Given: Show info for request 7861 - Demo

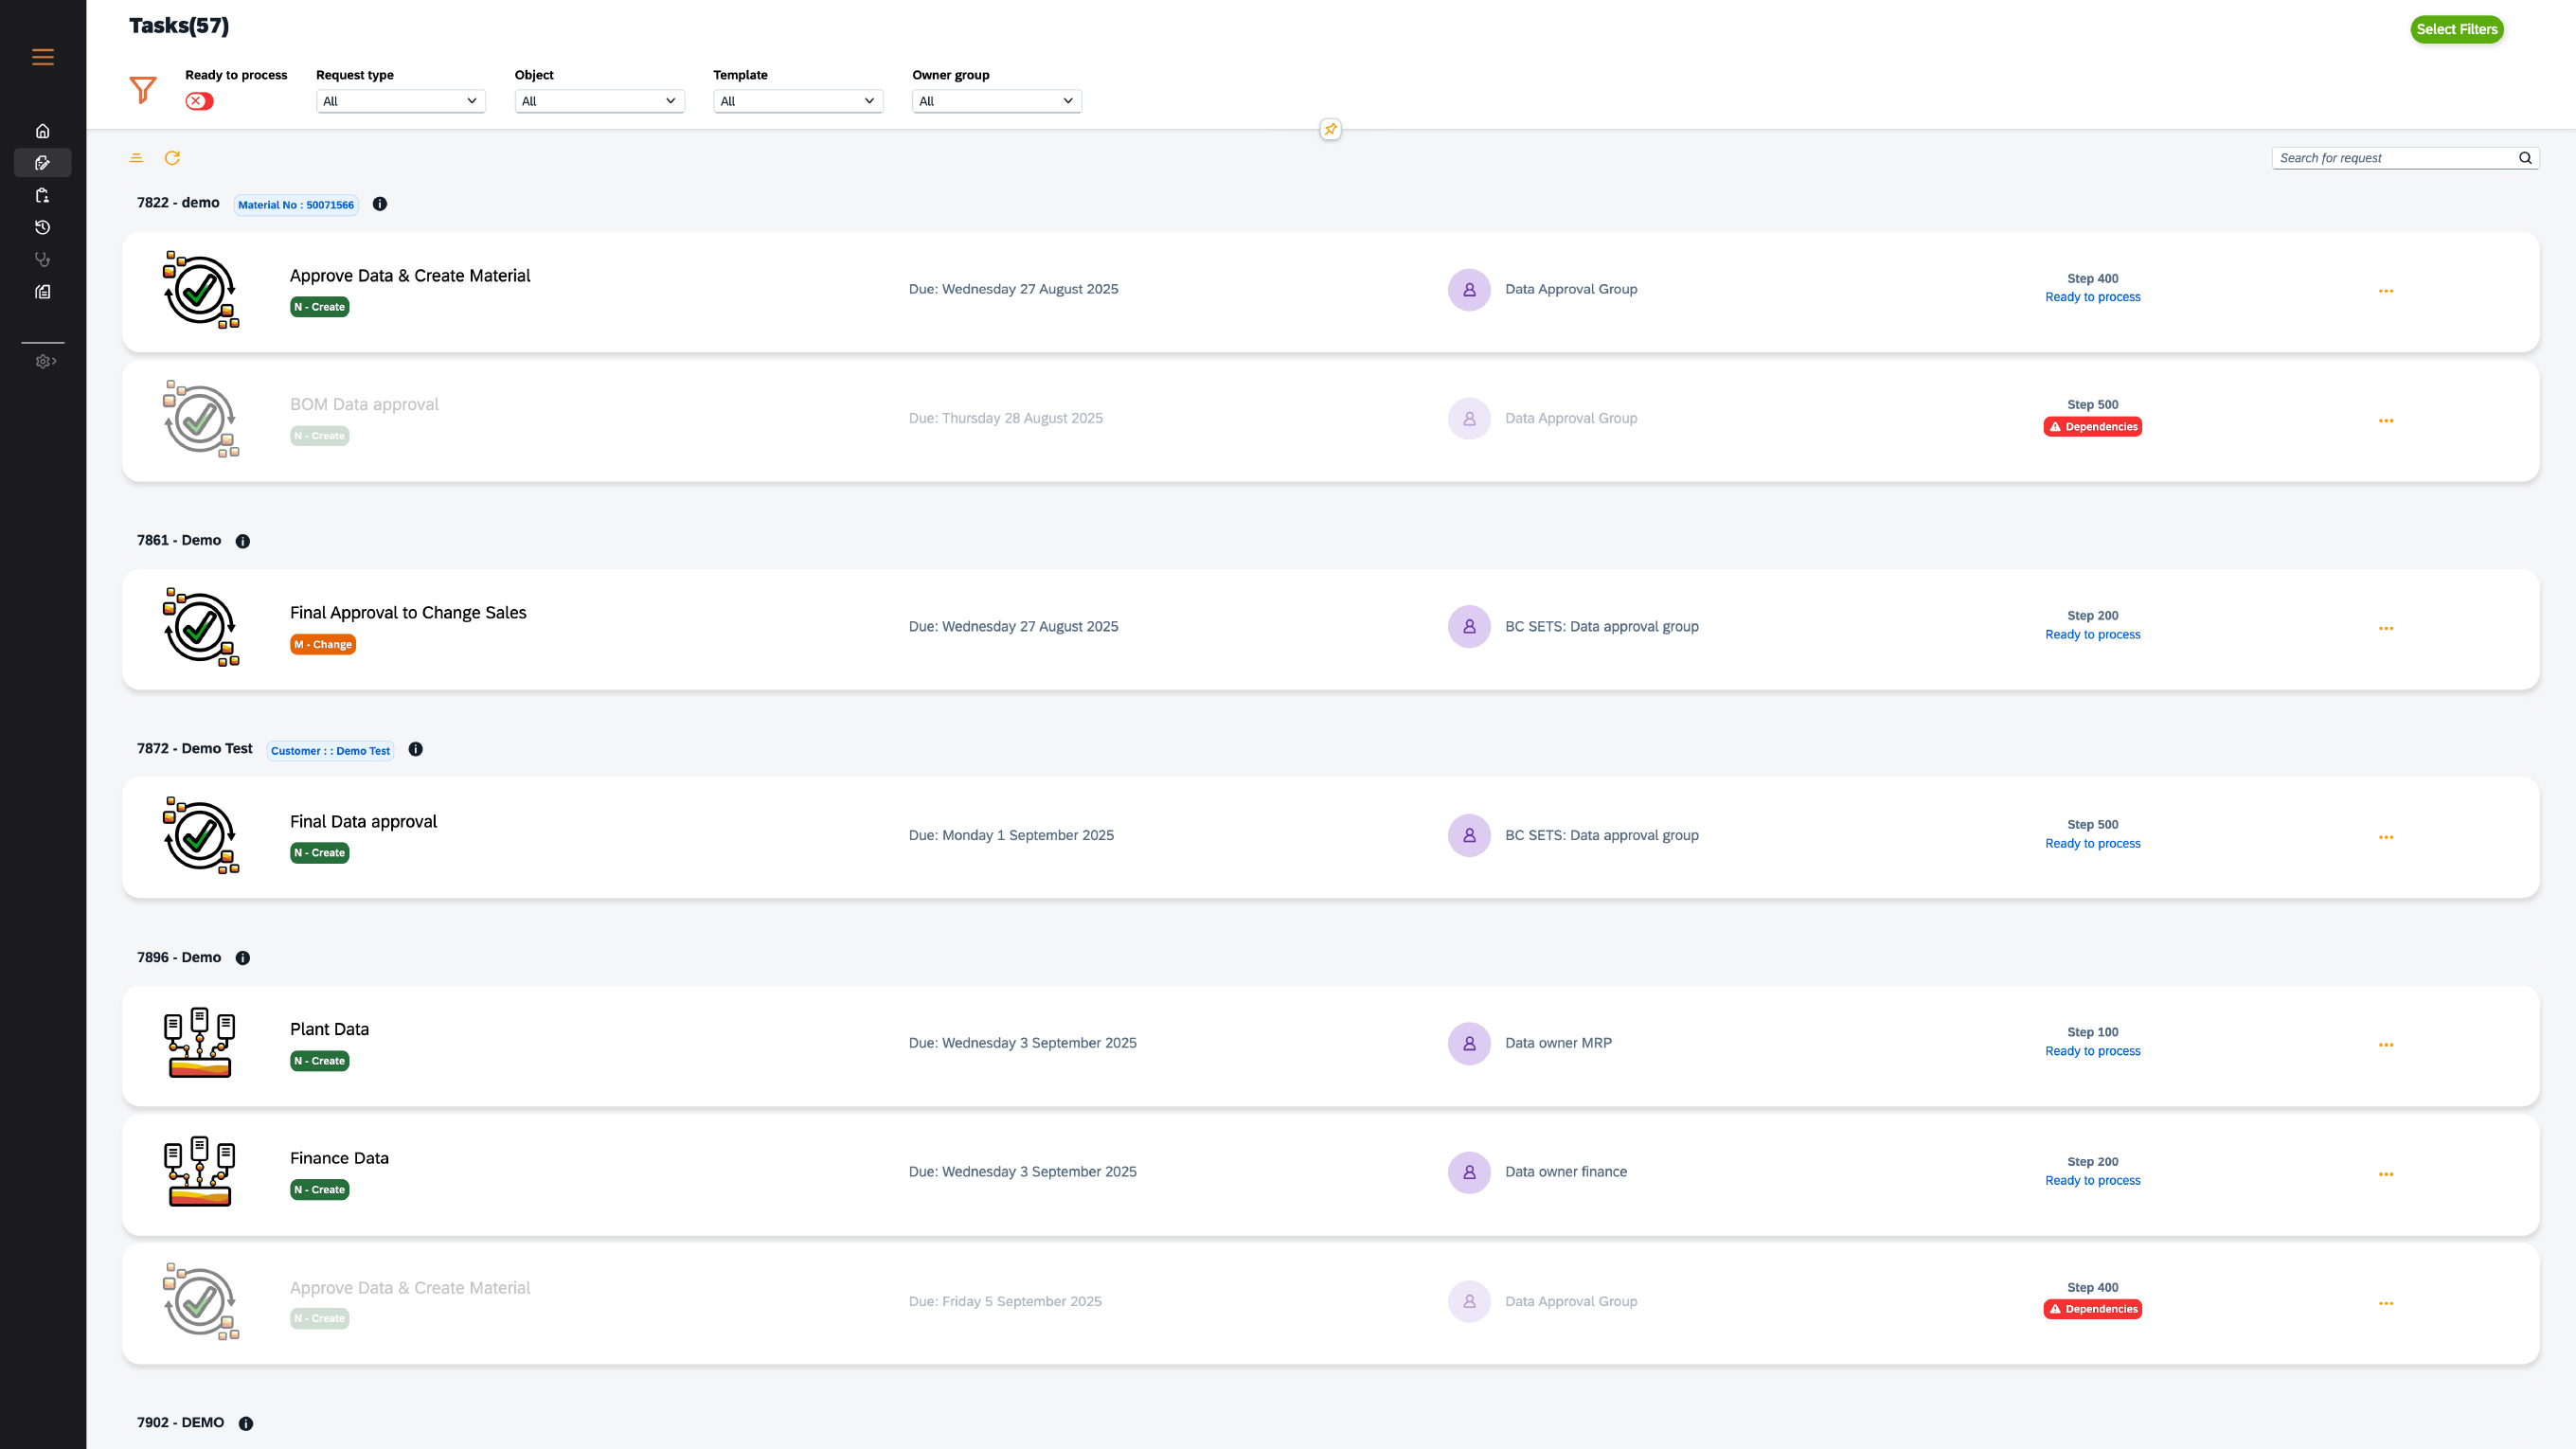Looking at the screenshot, I should 243,541.
